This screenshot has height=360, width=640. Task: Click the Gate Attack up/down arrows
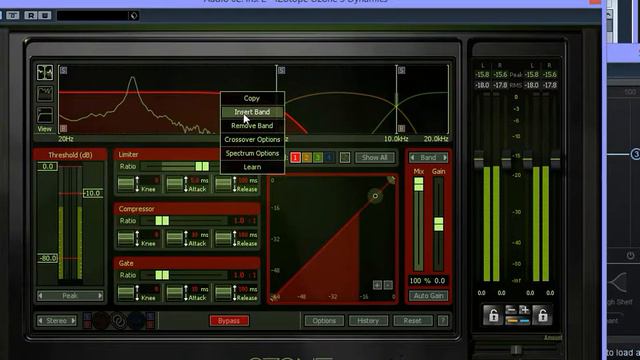(186, 293)
